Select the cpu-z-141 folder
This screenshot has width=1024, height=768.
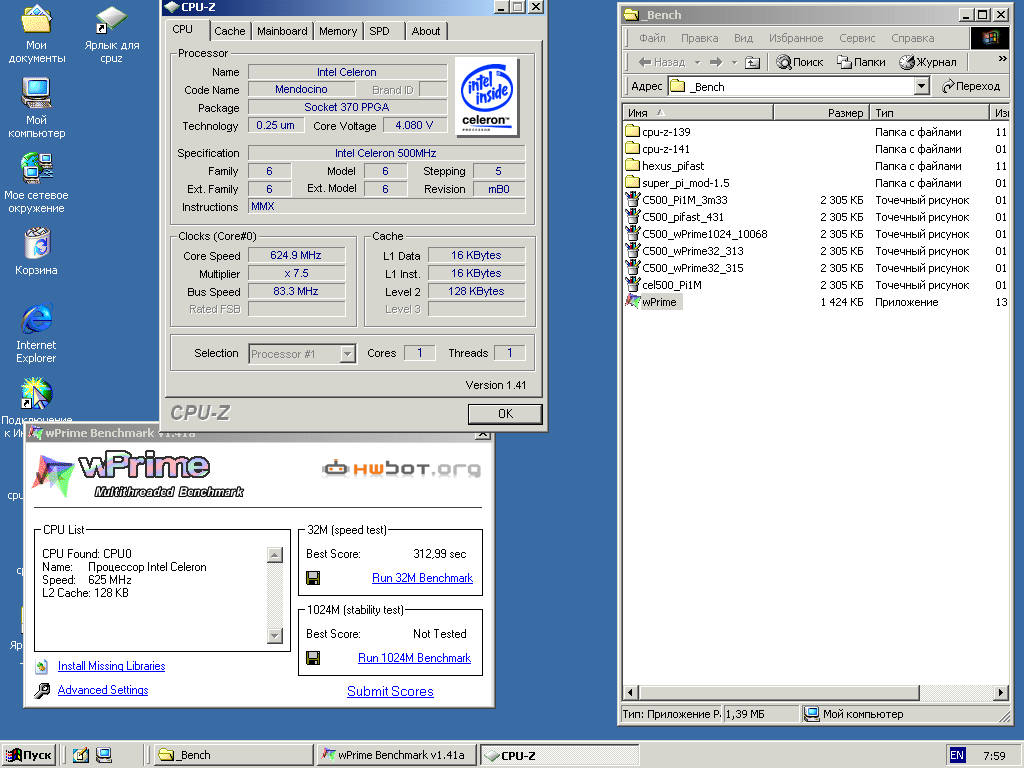pos(658,149)
